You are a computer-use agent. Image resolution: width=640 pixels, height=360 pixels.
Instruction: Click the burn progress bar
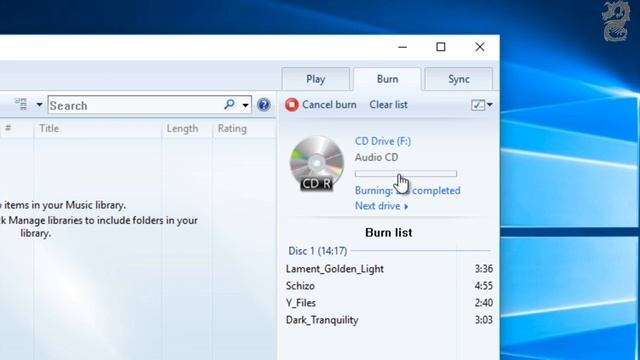tap(406, 174)
